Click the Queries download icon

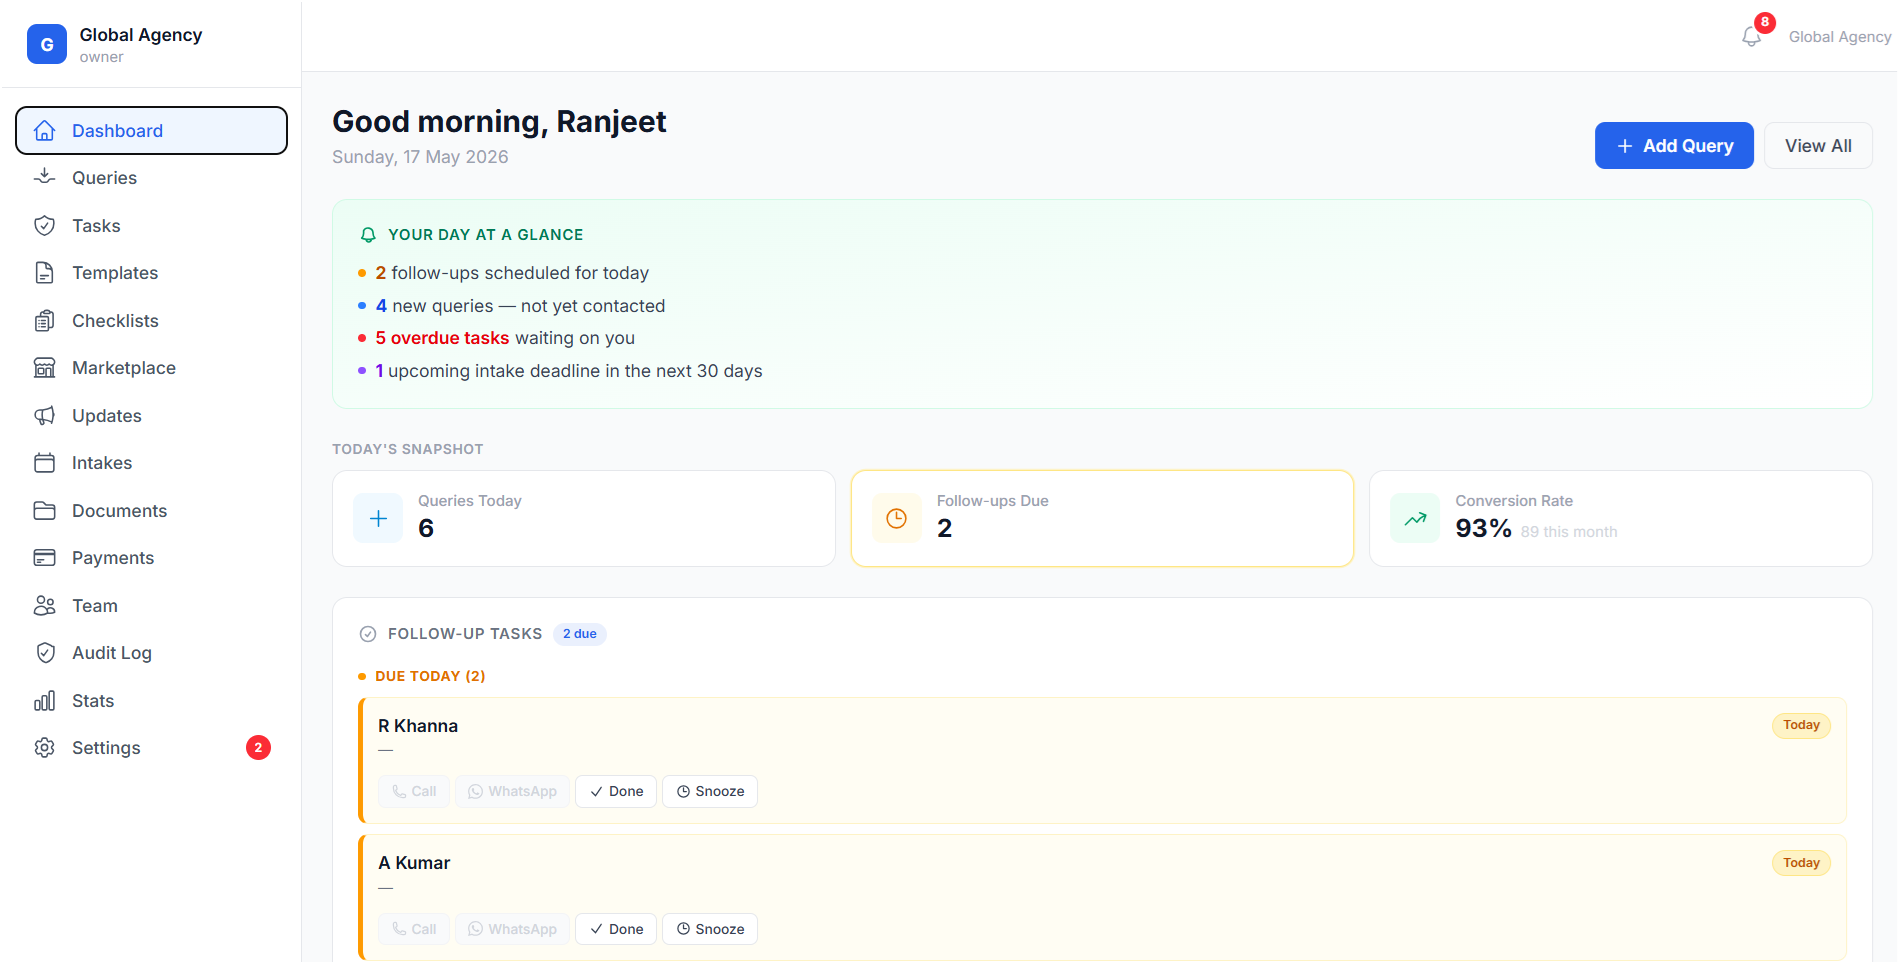45,178
